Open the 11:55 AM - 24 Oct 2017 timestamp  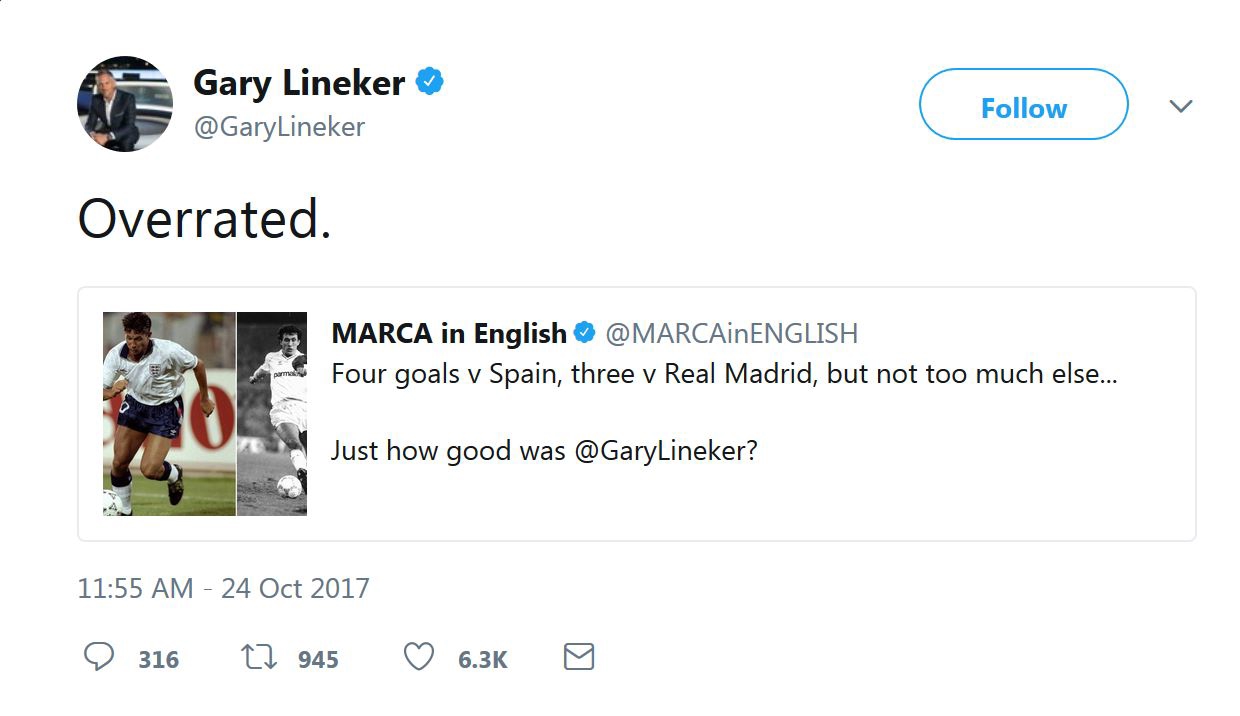pos(223,588)
